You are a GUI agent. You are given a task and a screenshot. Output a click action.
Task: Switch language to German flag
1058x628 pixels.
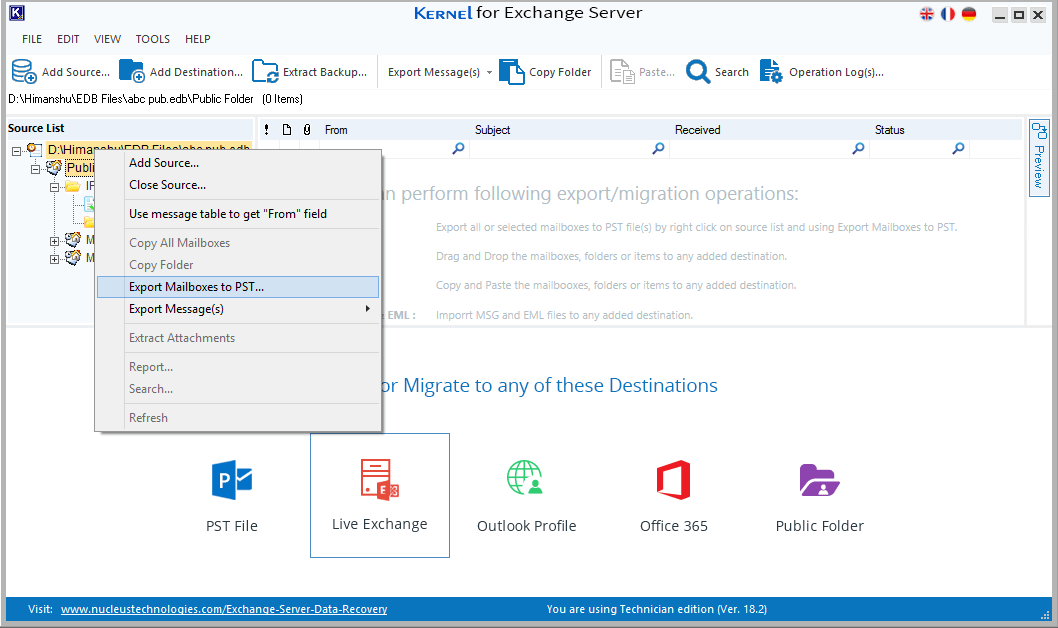[x=969, y=14]
